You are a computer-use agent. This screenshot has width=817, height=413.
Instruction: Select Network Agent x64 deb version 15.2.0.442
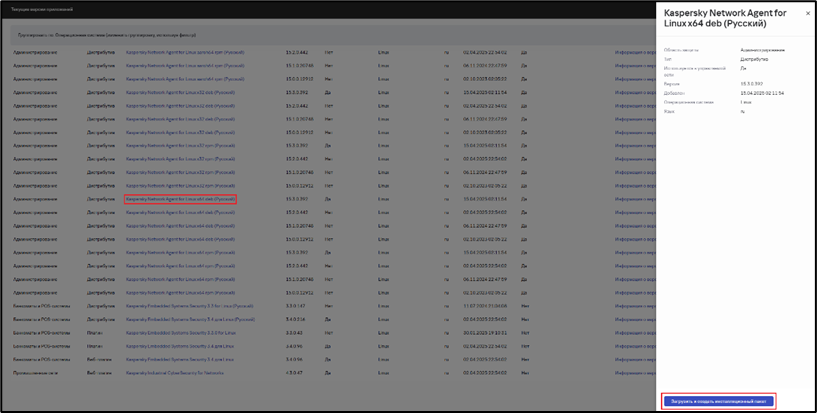(x=180, y=212)
